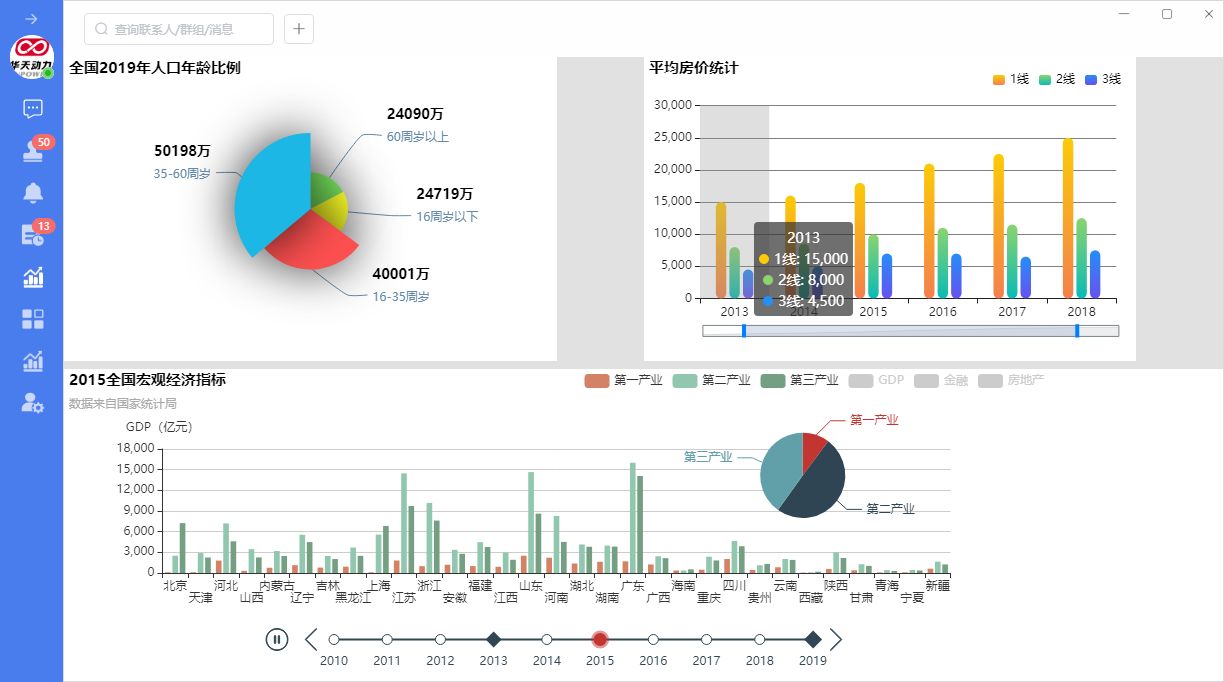Viewport: 1224px width, 682px height.
Task: Go to previous year with left chevron
Action: point(311,639)
